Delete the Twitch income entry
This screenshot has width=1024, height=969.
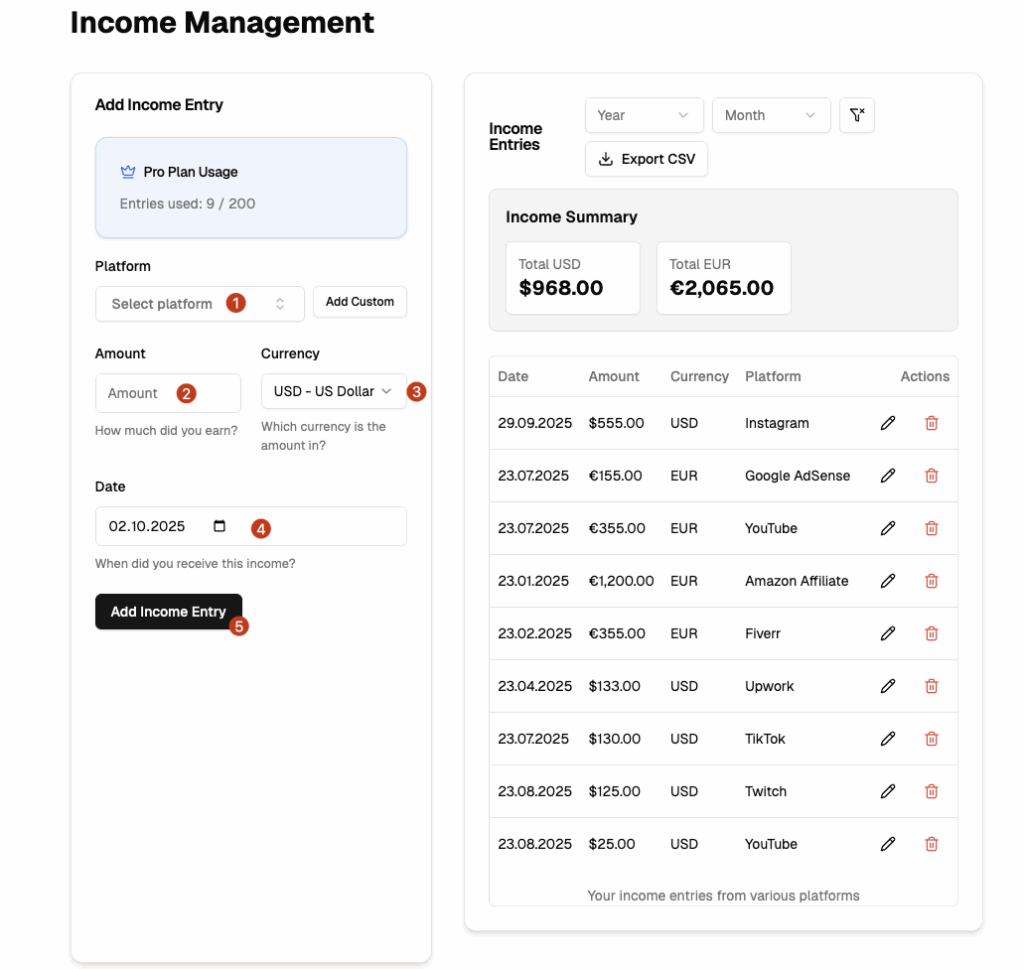931,792
